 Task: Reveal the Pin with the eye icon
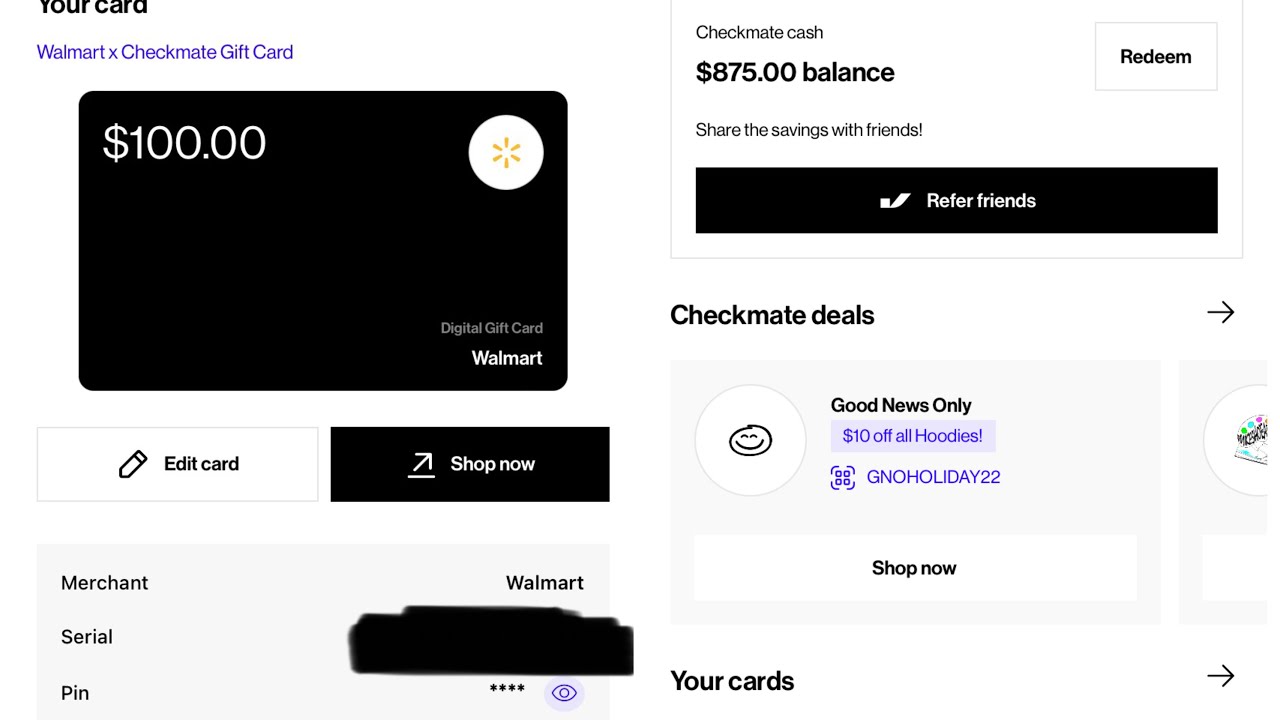(x=564, y=693)
